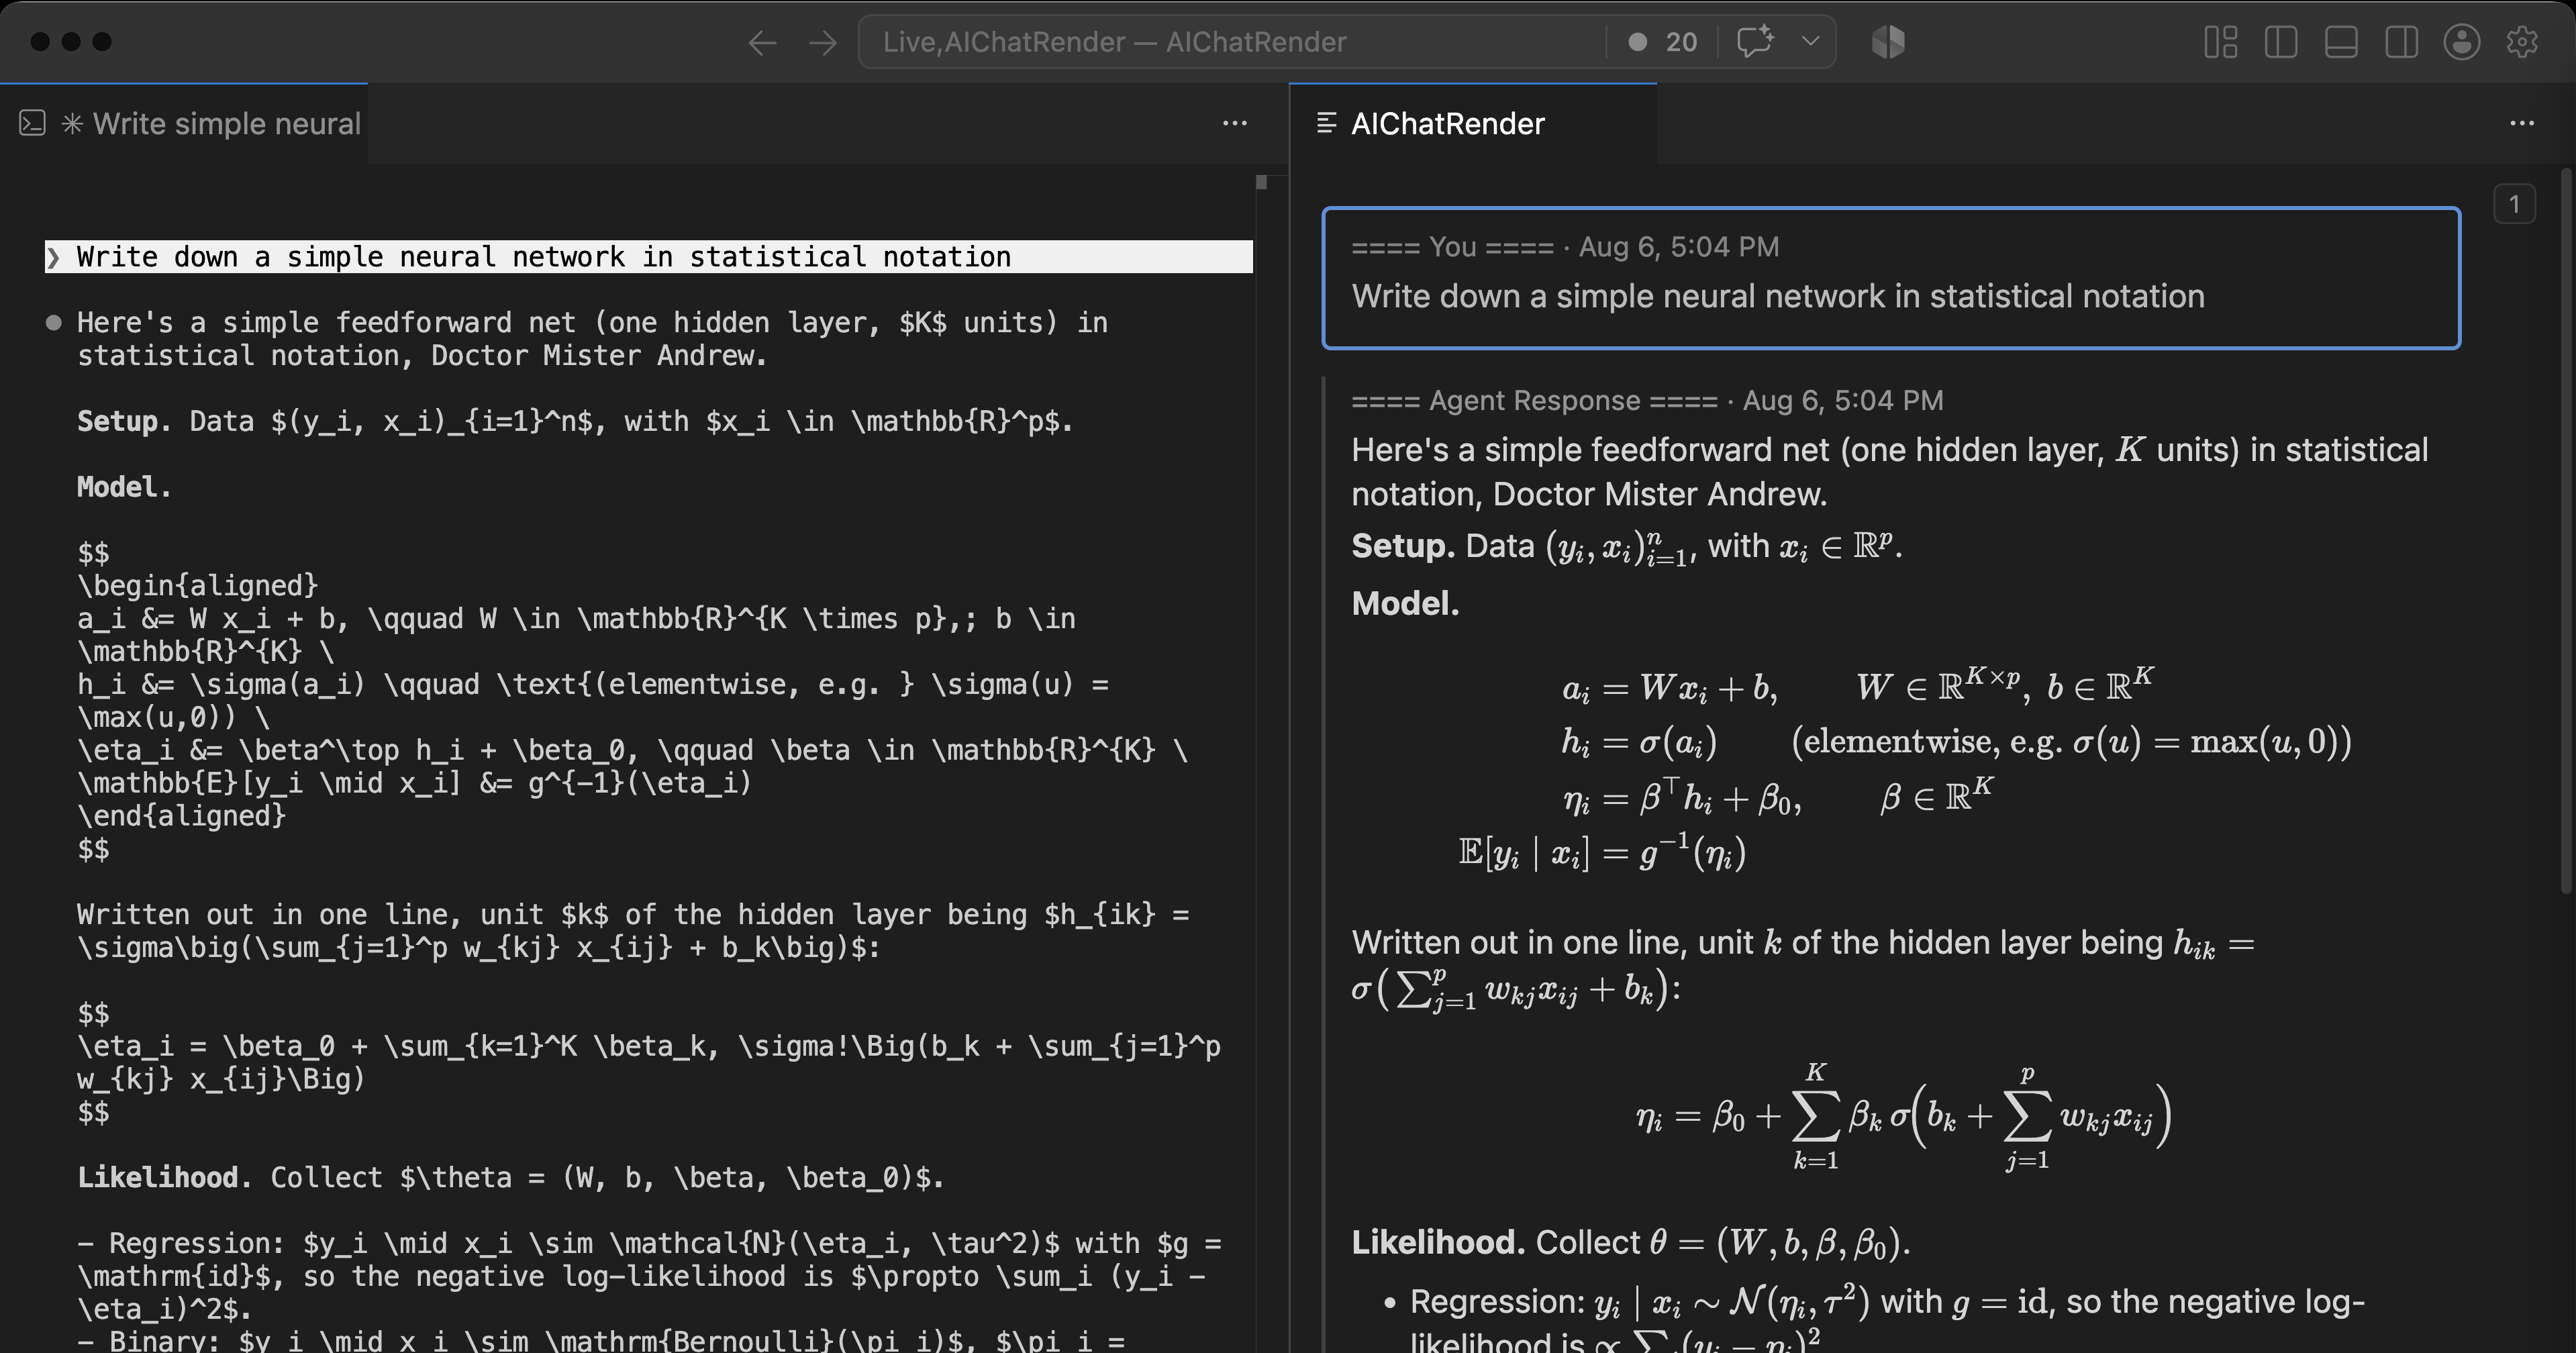Screen dimensions: 2576x1353
Task: Click the bold 'Likelihood.' in rendered pane
Action: (1438, 1242)
